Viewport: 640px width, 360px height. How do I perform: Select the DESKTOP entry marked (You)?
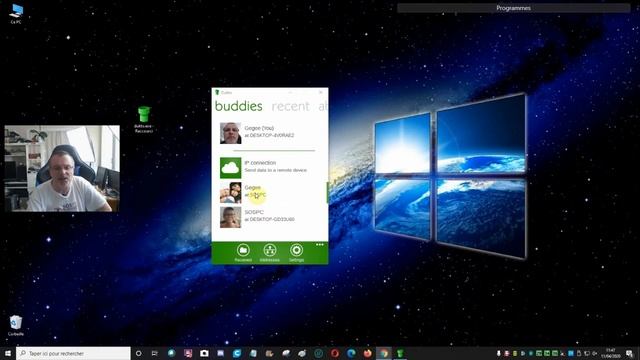pyautogui.click(x=269, y=133)
